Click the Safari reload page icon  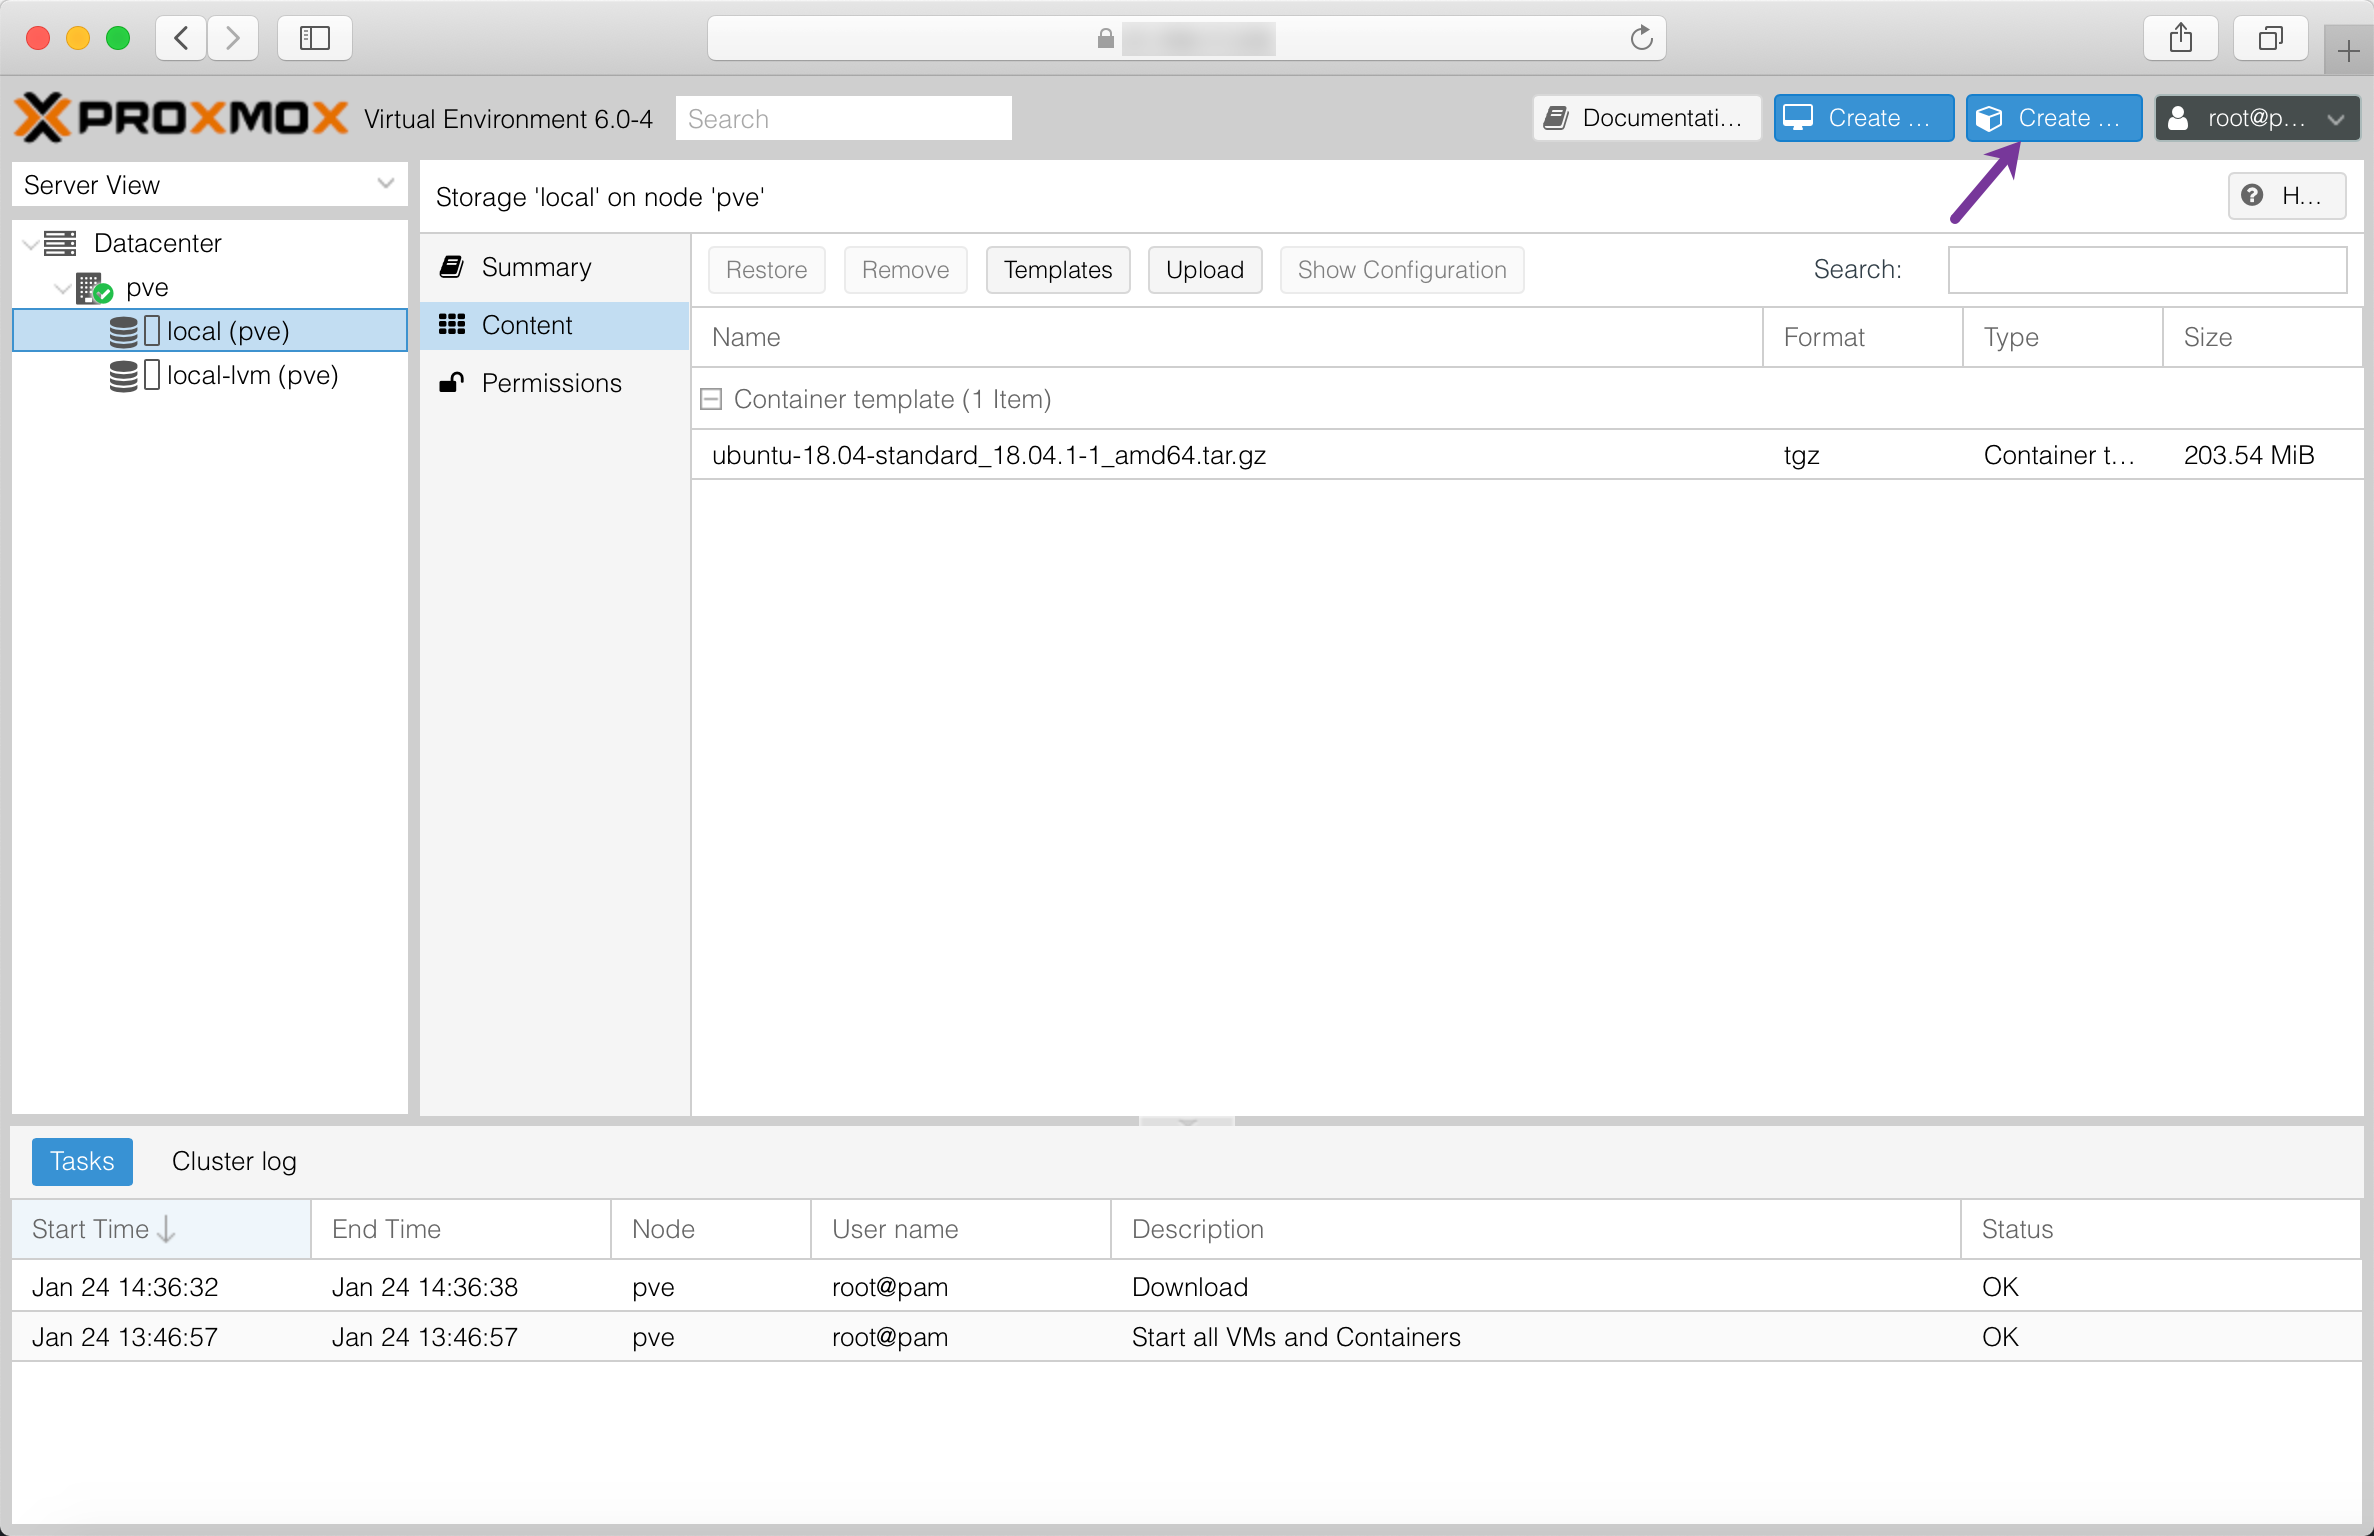click(1641, 38)
